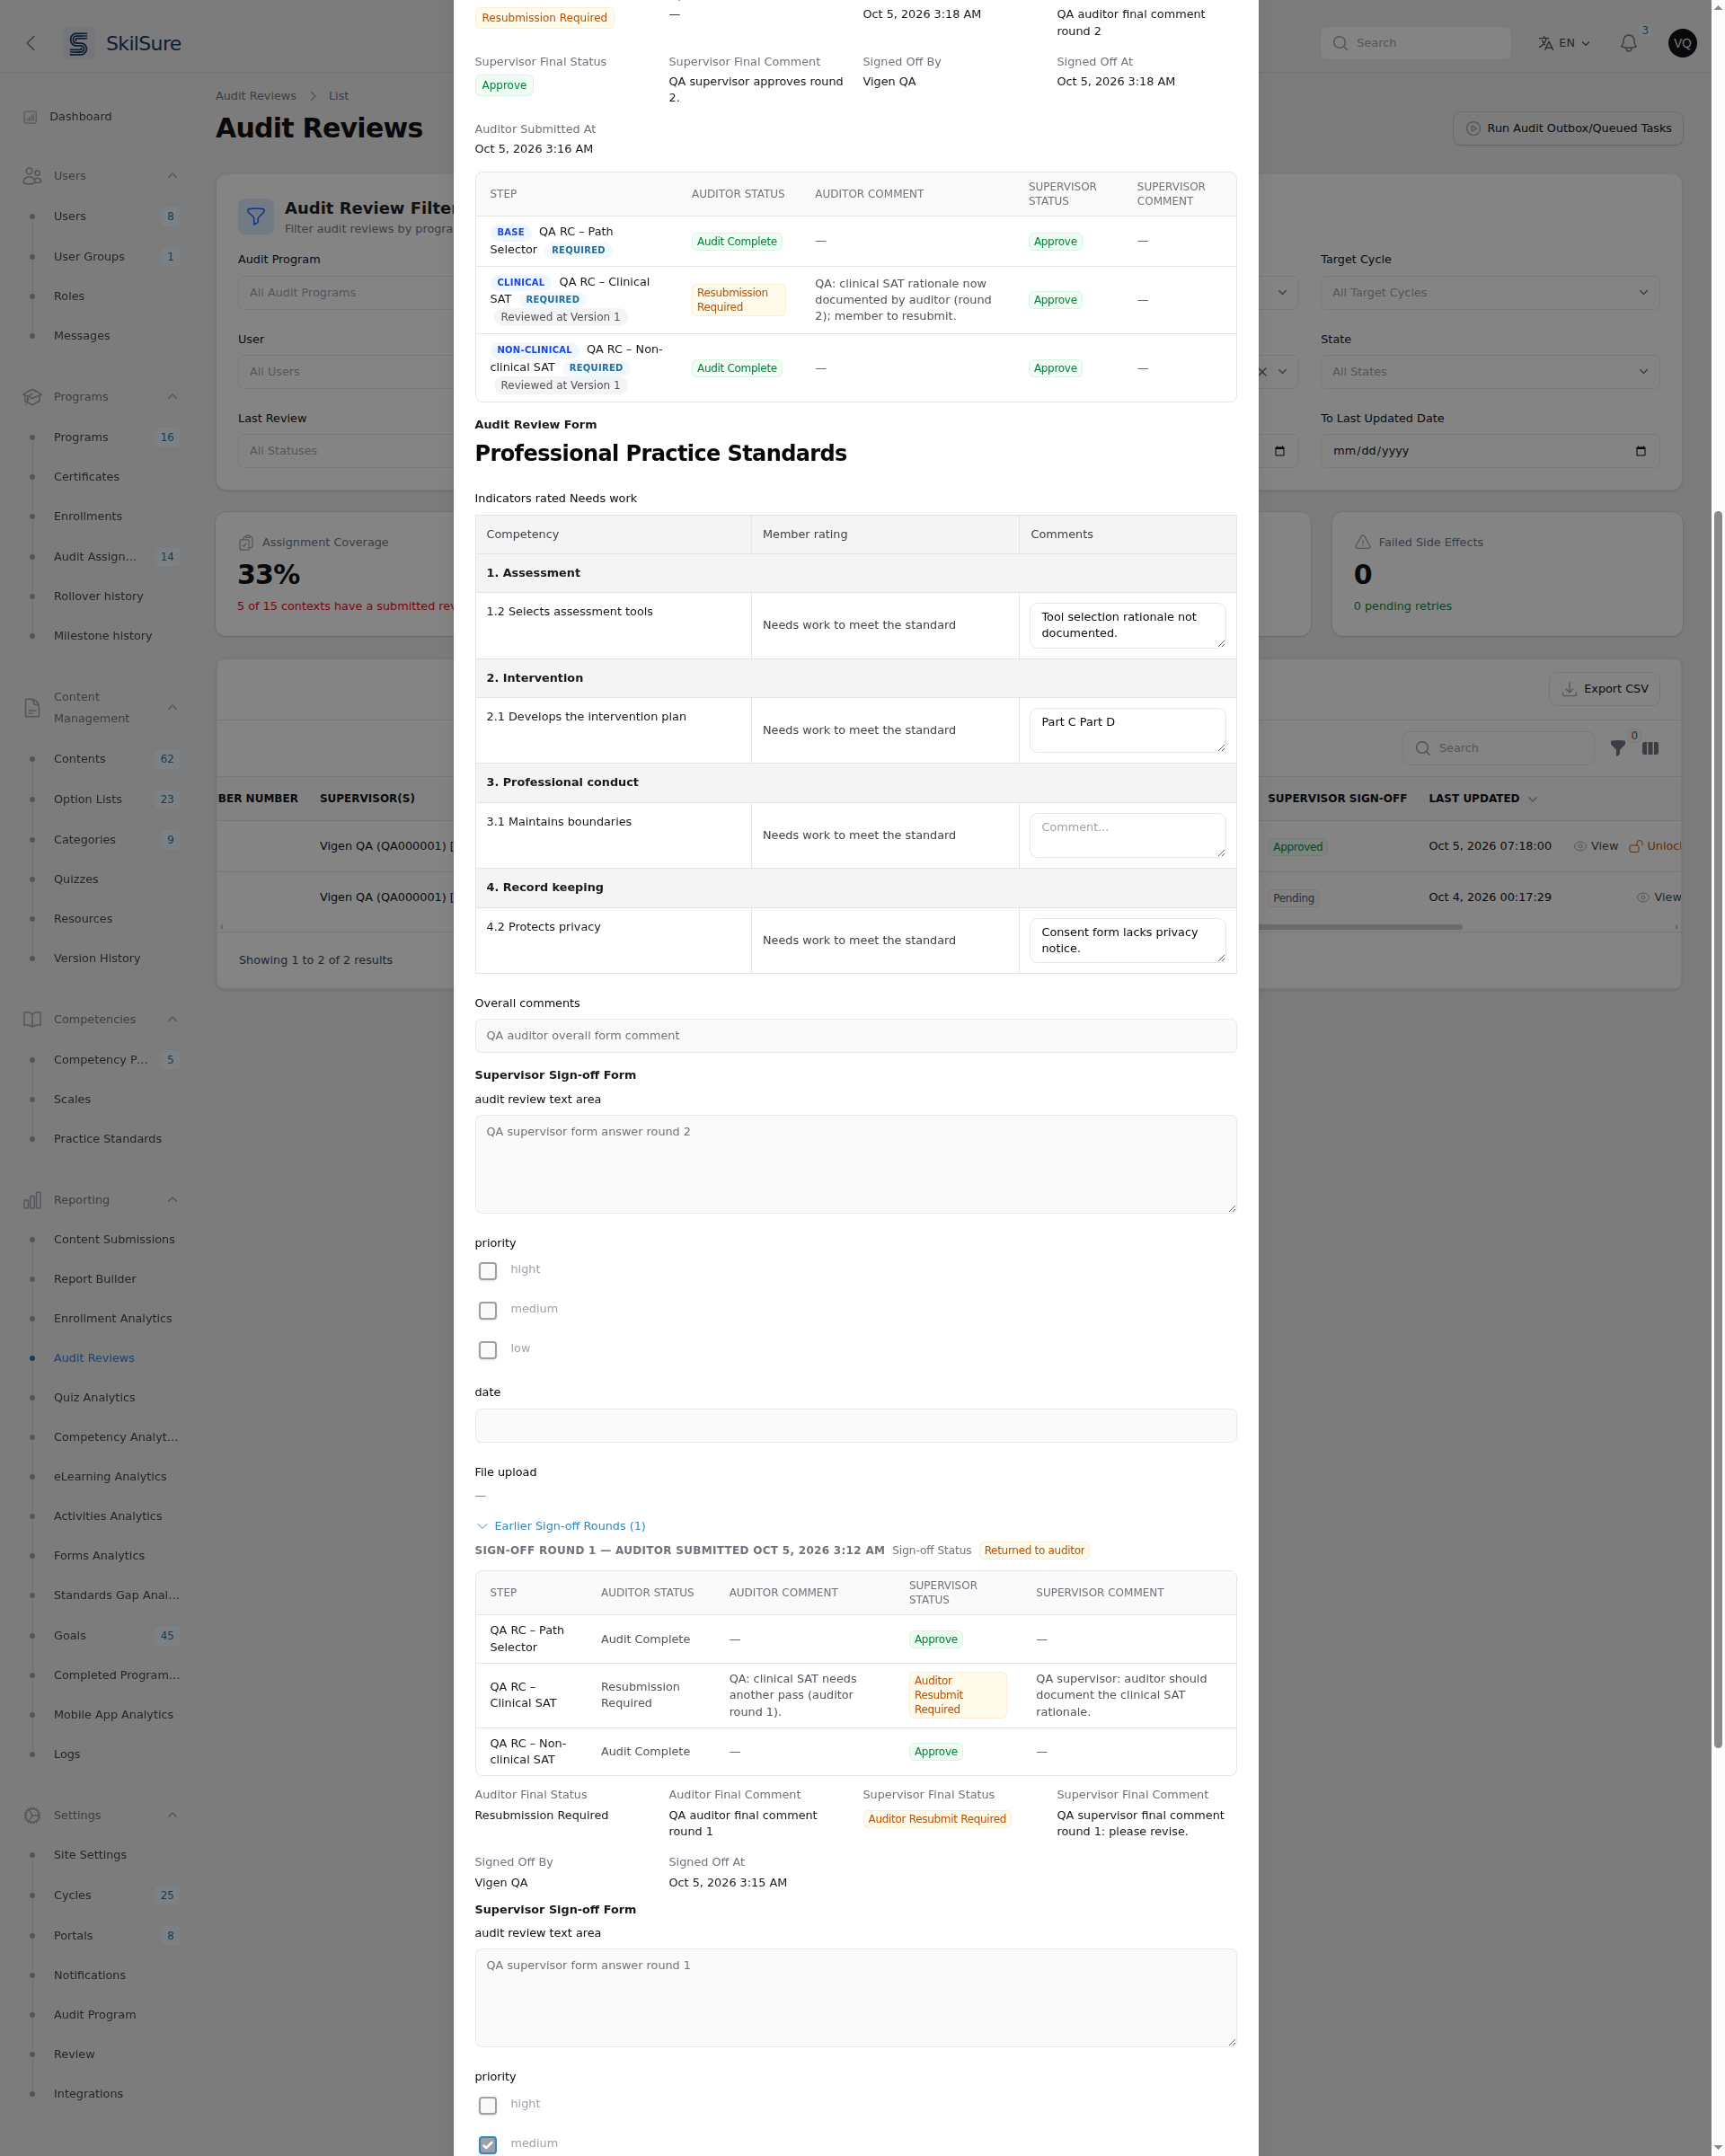Collapse the Reporting sidebar section
The image size is (1725, 2156).
click(x=172, y=1200)
